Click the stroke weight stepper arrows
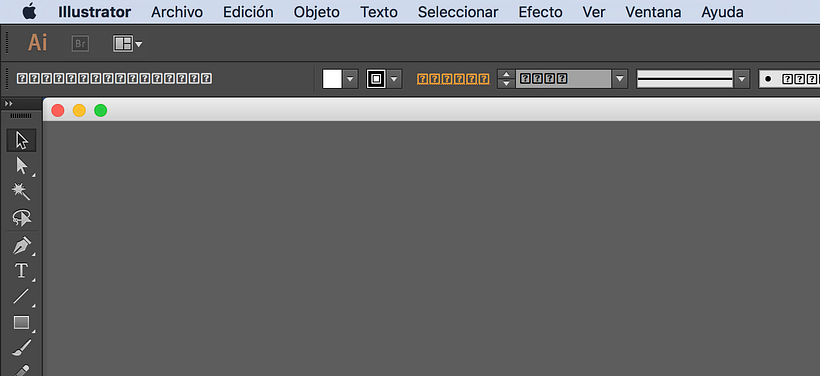 point(506,79)
